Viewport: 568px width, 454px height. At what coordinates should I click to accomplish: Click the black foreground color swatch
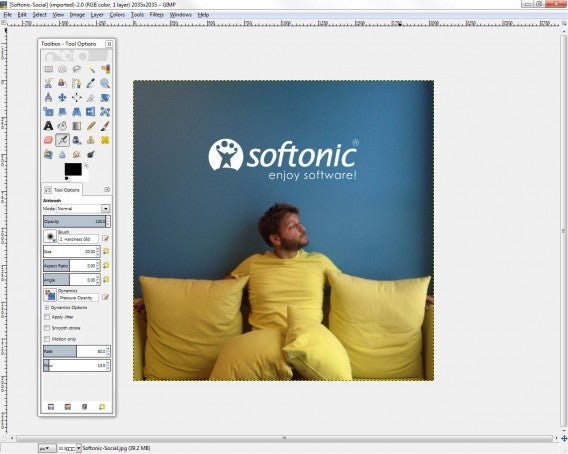[73, 169]
